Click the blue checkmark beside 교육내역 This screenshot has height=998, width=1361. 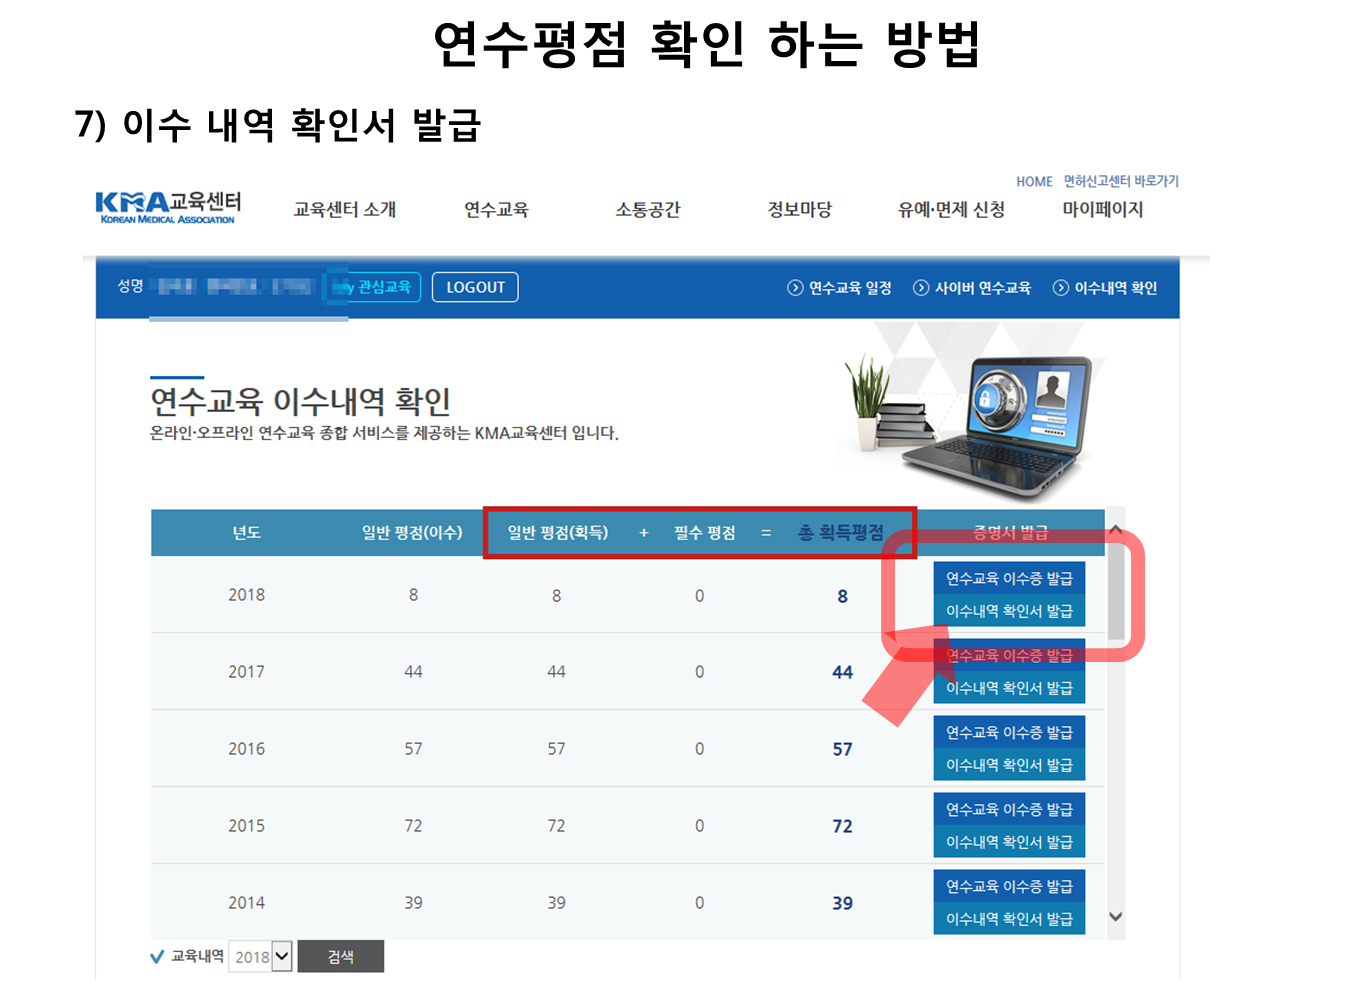[x=157, y=957]
